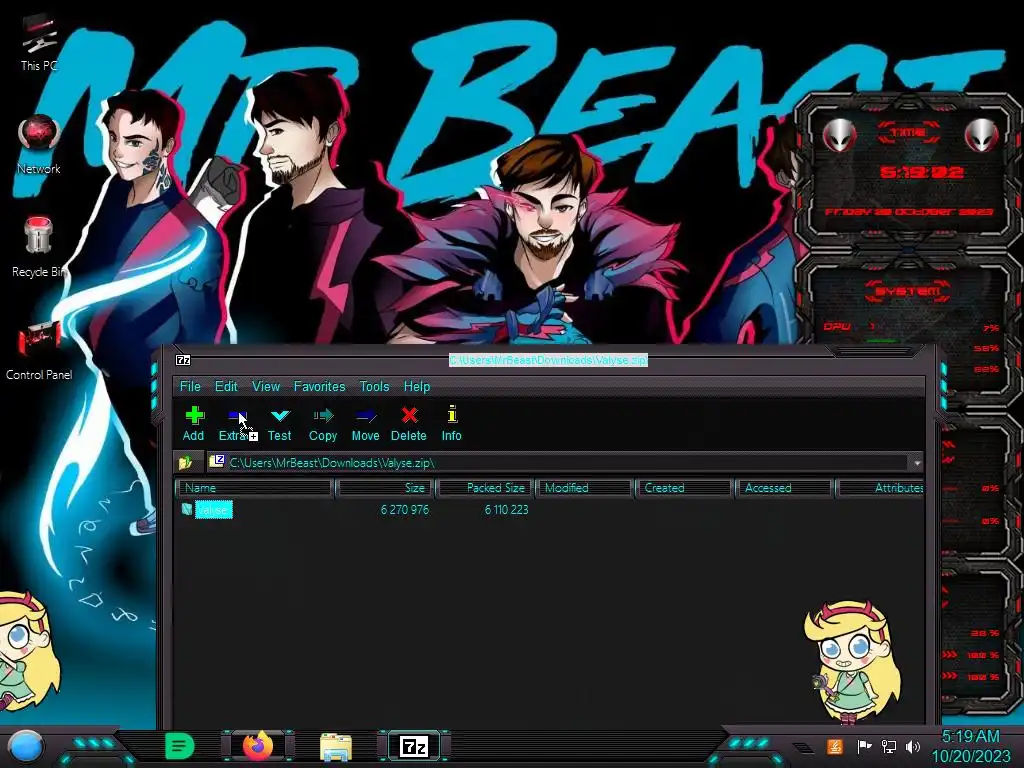The width and height of the screenshot is (1024, 768).
Task: Sort by the Modified column header
Action: click(x=584, y=488)
